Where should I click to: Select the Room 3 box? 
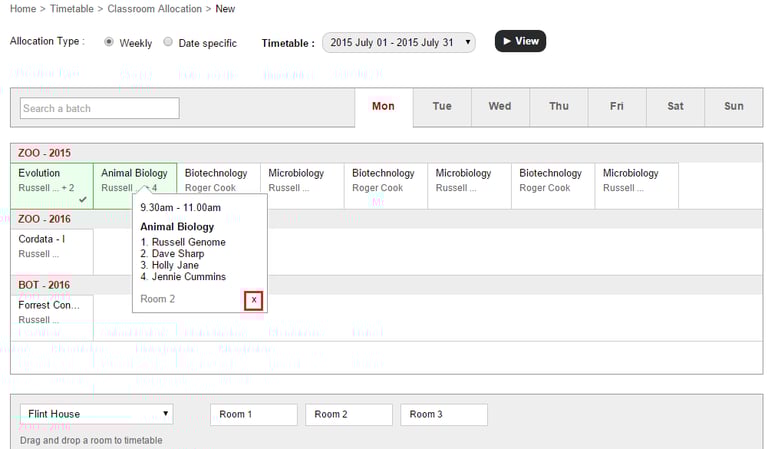click(444, 414)
